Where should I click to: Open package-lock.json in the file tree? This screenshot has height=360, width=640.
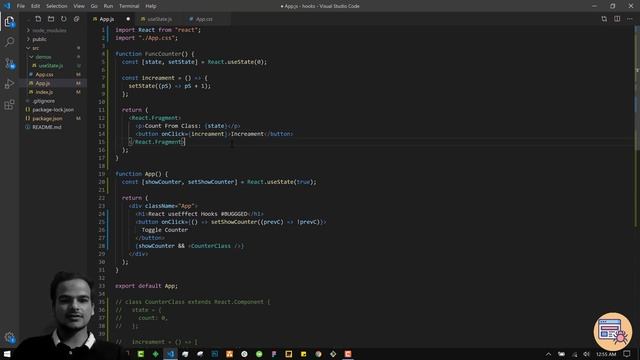coord(53,110)
